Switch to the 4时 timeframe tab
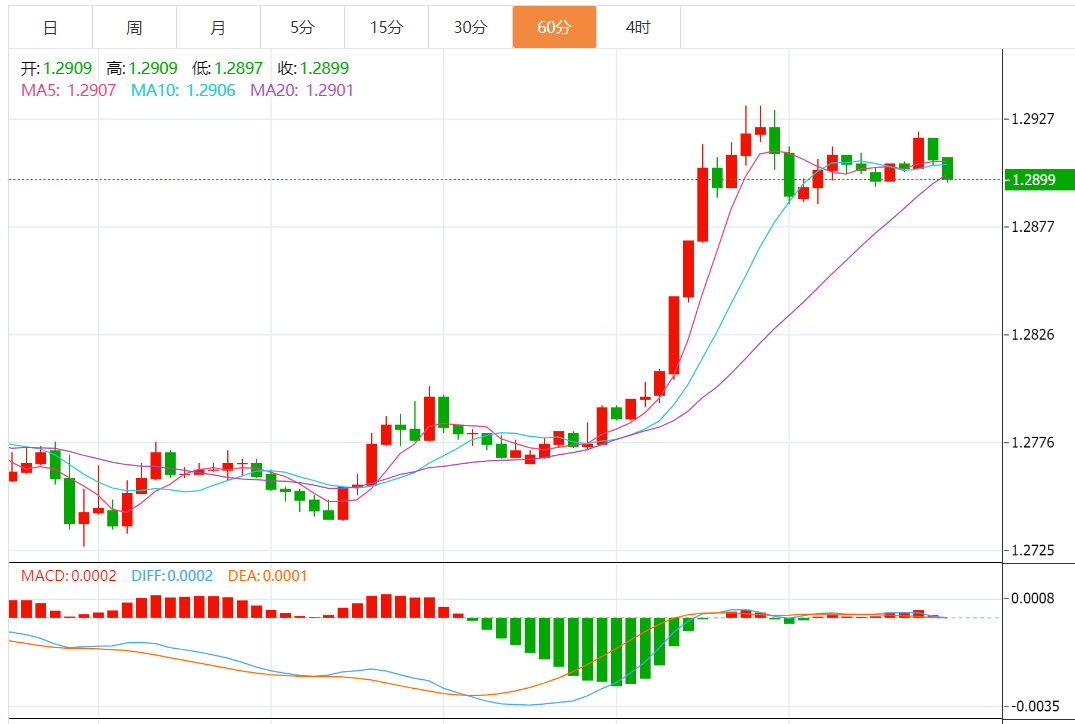This screenshot has width=1075, height=724. point(638,27)
